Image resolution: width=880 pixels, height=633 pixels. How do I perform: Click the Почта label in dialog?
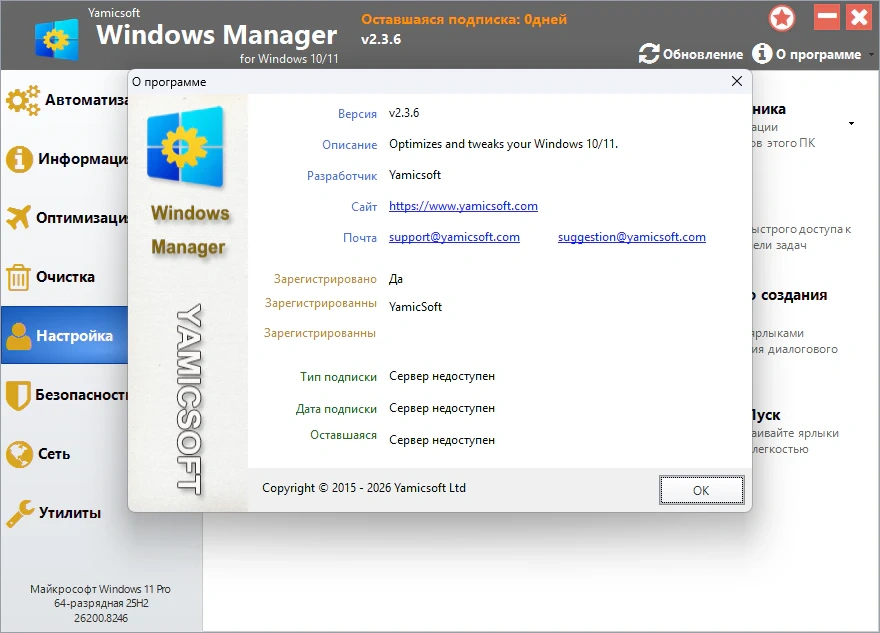point(360,238)
